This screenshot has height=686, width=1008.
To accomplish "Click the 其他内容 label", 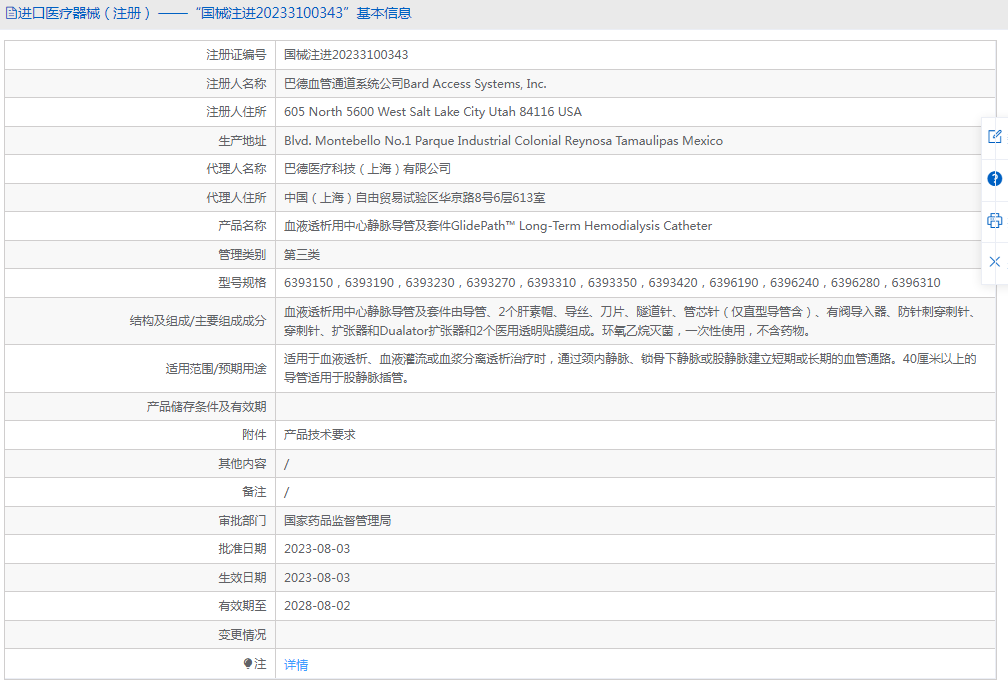I will [x=242, y=464].
